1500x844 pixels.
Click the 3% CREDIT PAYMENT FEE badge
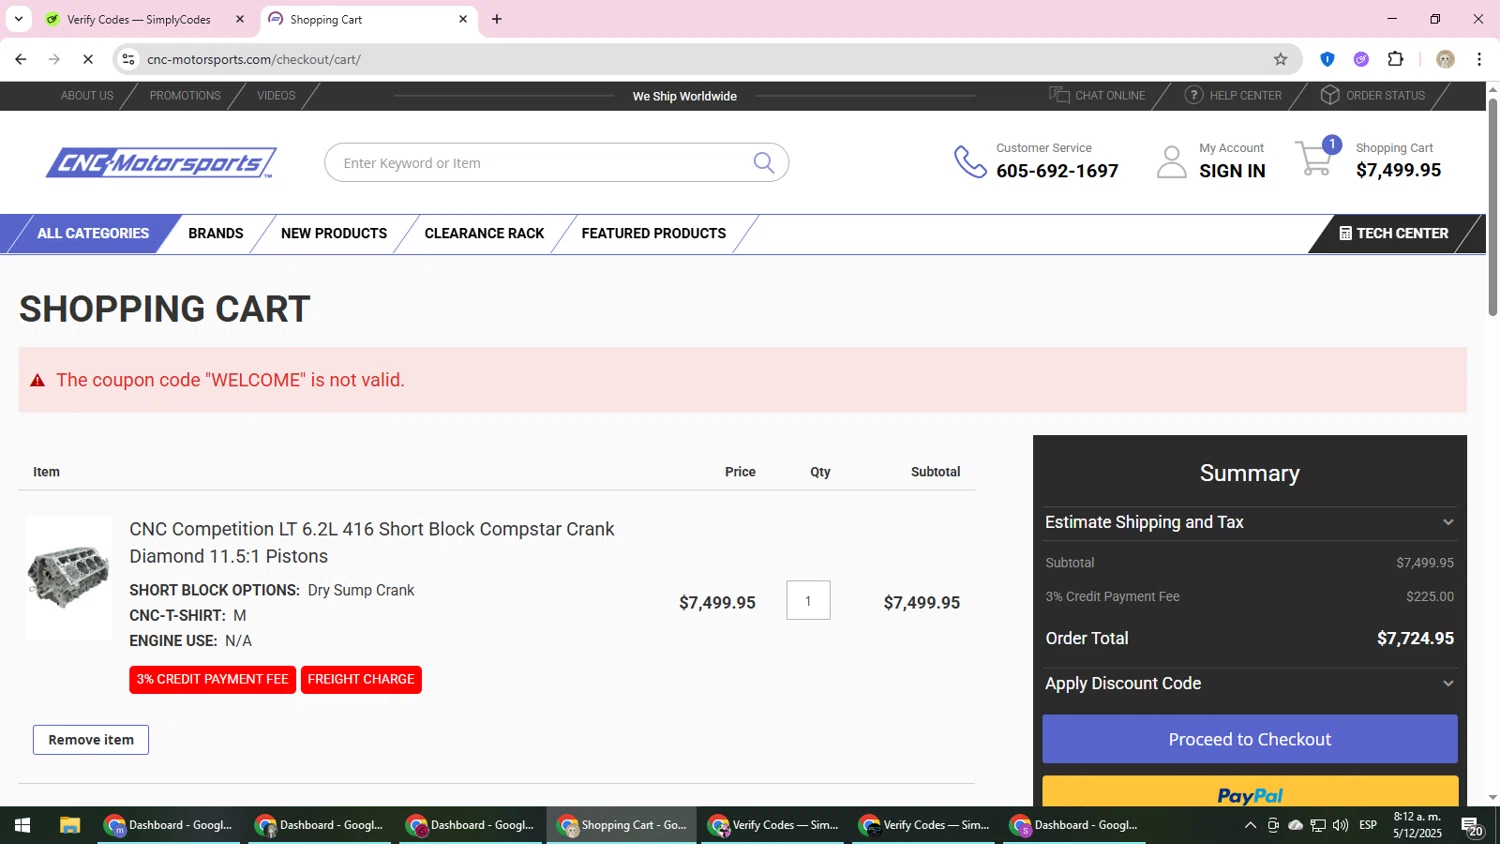(x=212, y=679)
